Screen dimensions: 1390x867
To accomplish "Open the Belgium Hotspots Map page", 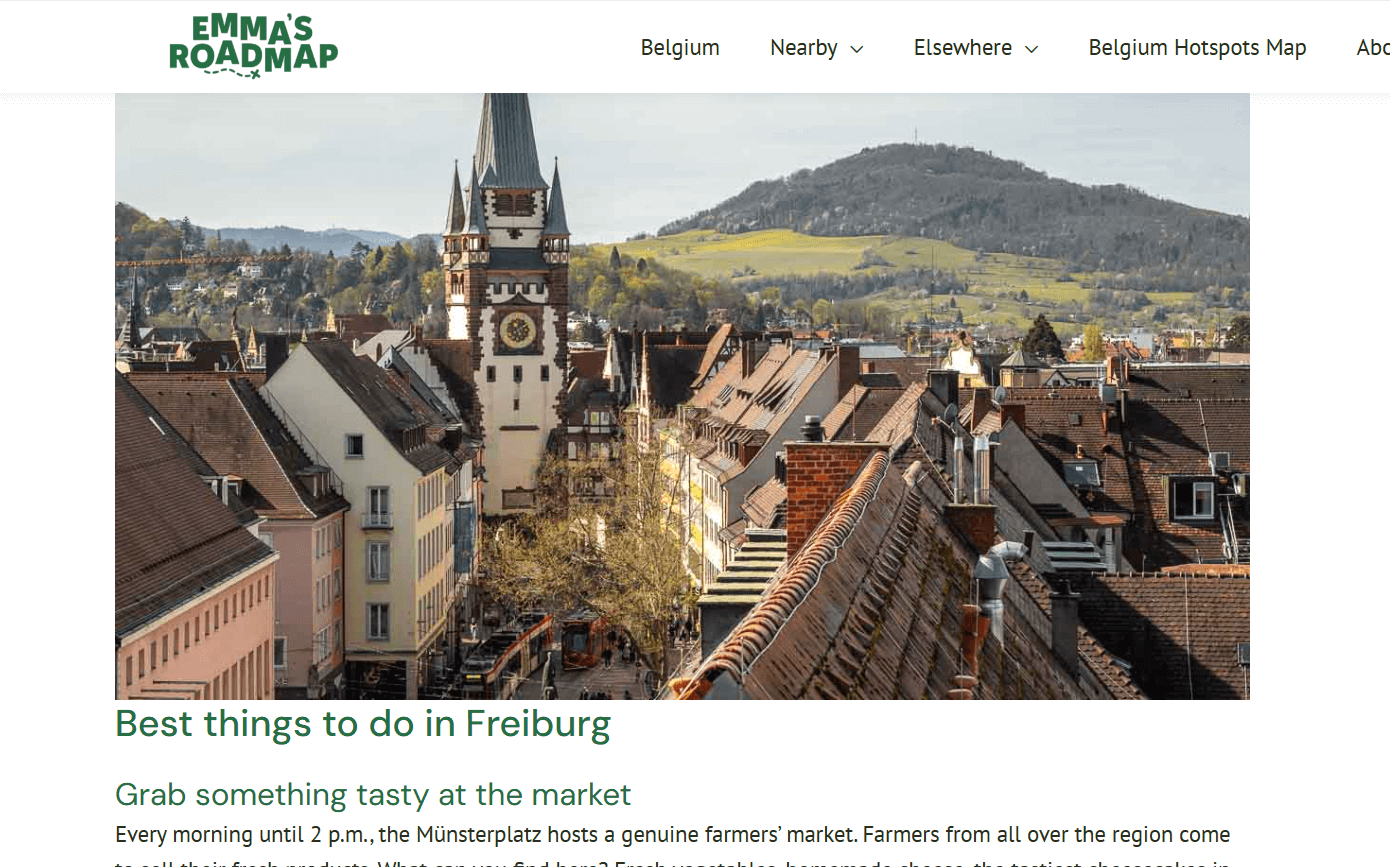I will [1197, 47].
